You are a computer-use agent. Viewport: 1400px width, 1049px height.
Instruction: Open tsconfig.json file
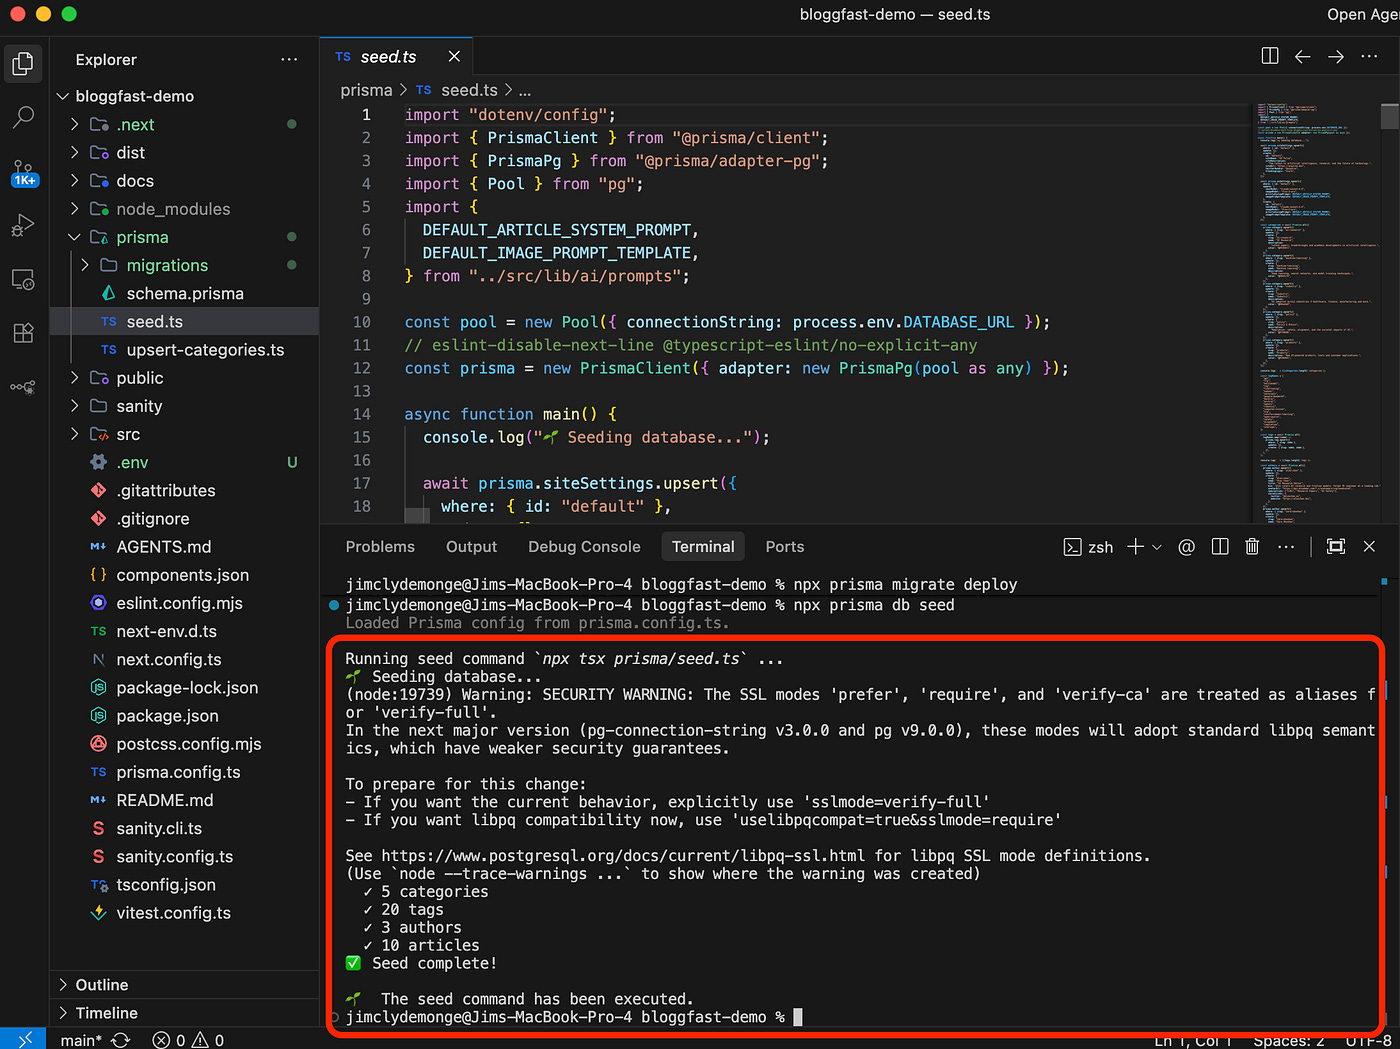point(166,885)
